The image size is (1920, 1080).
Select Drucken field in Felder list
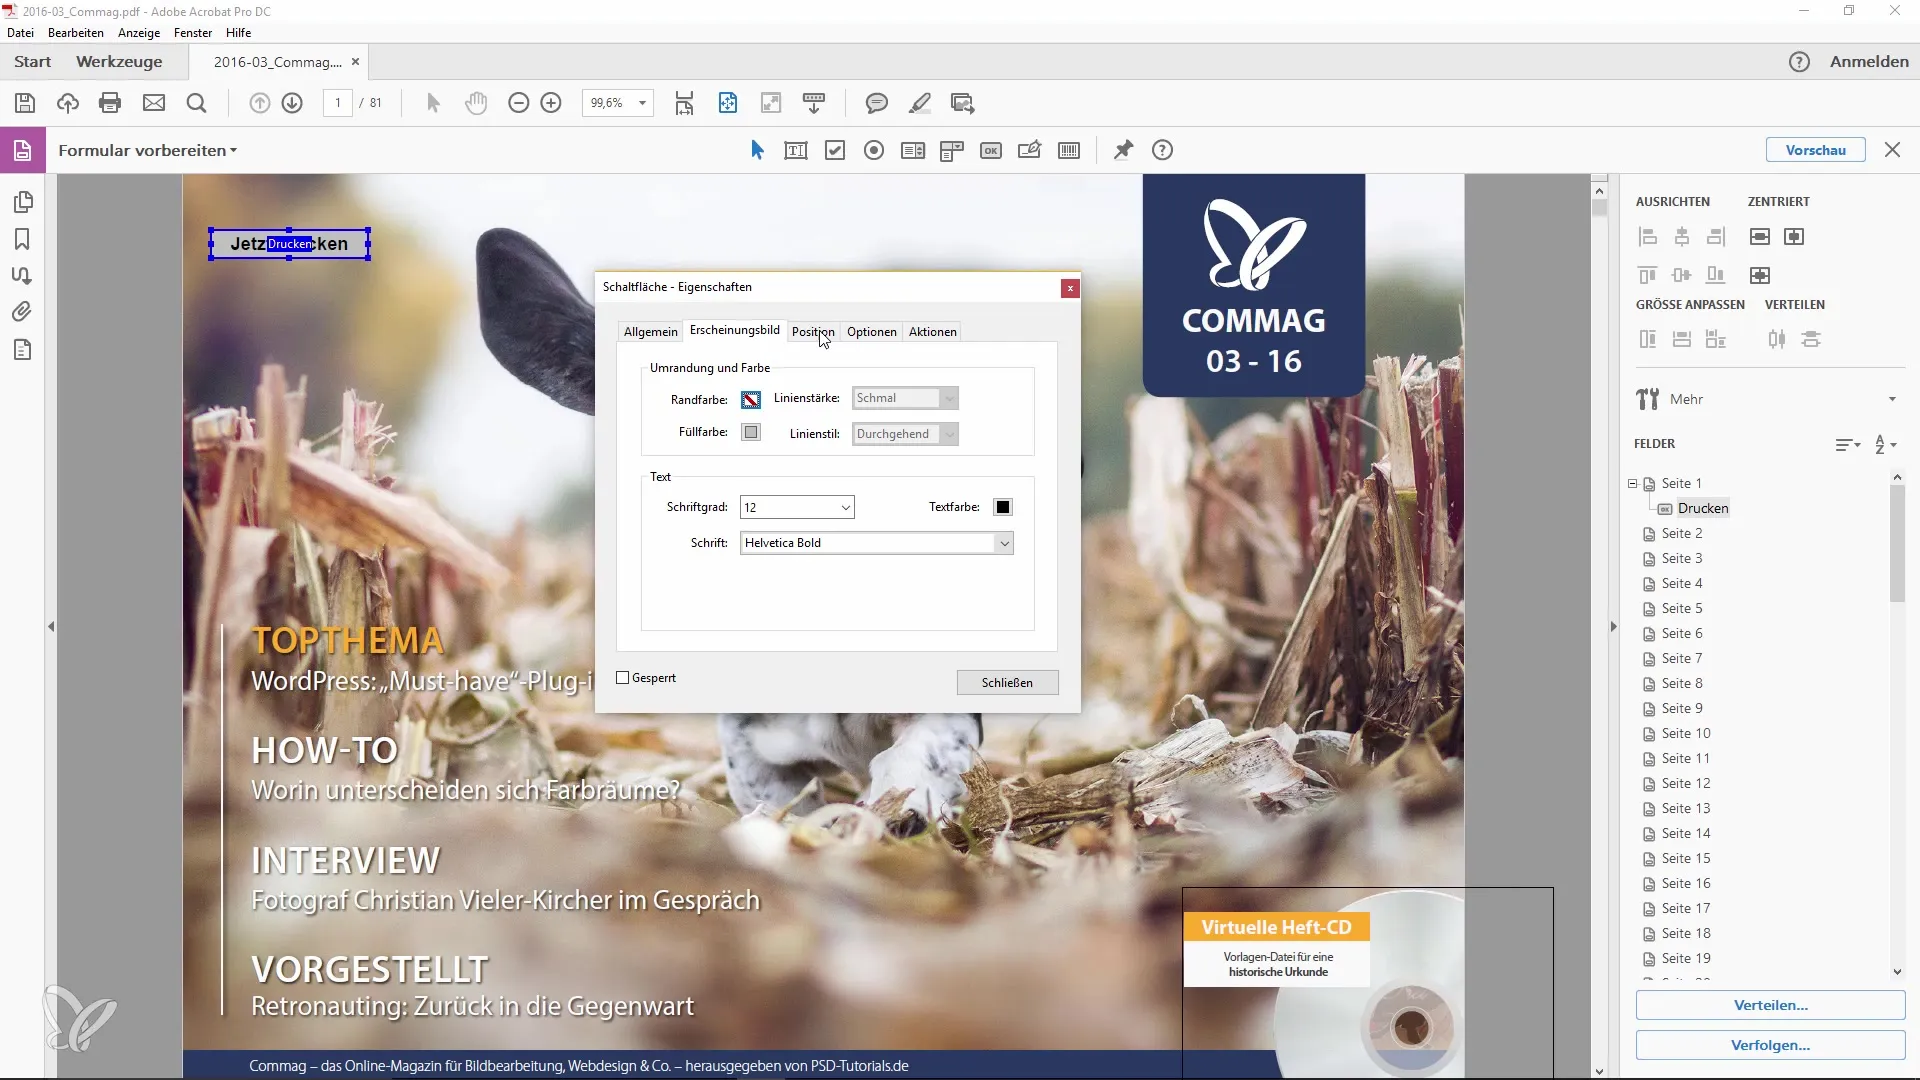point(1703,509)
